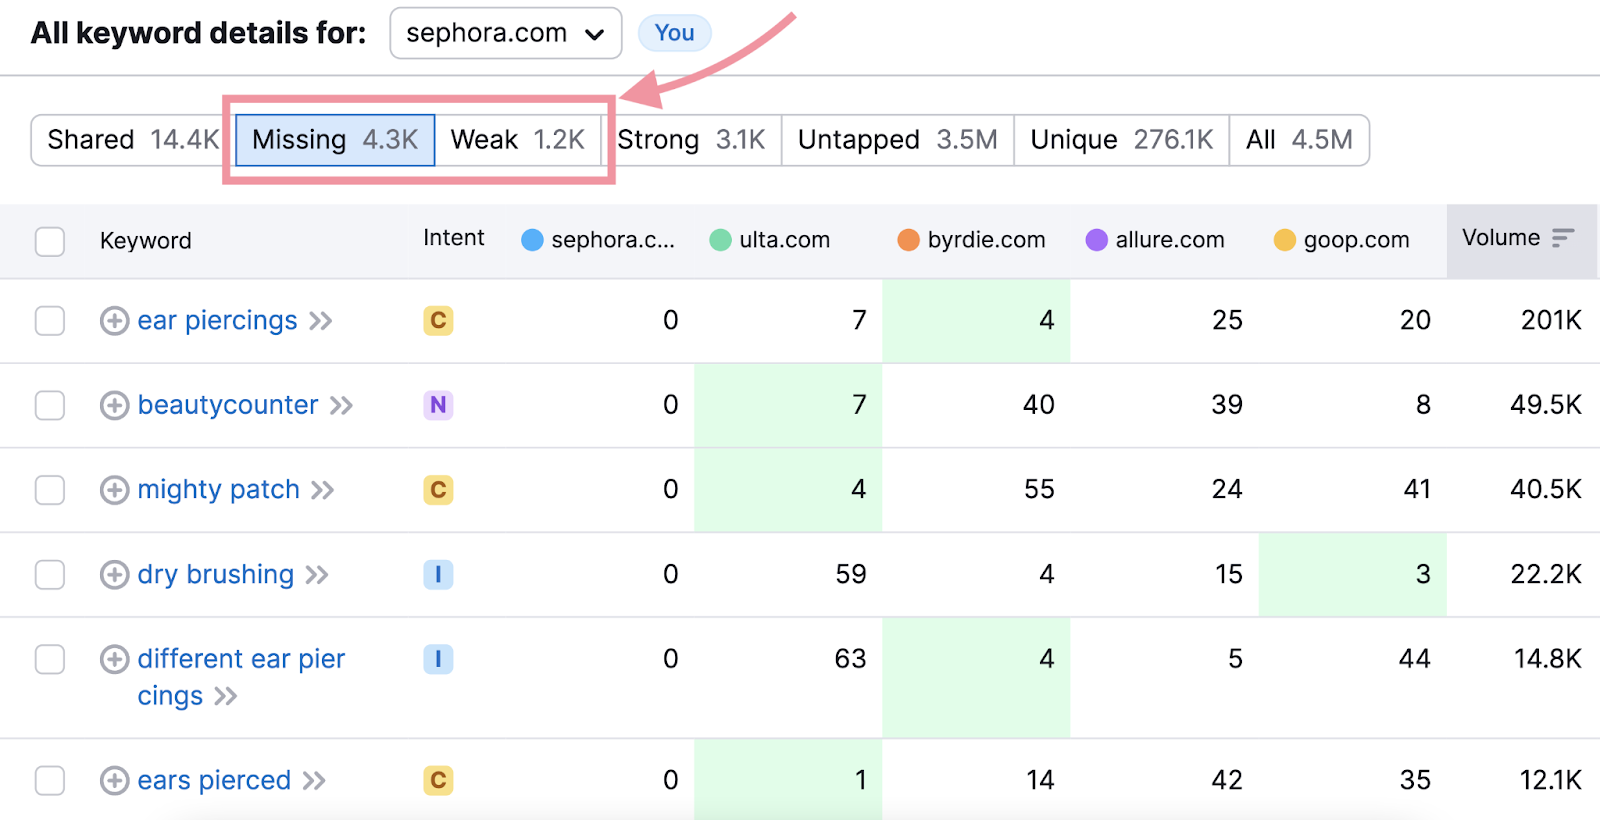Open ear piercings keyword link
Viewport: 1600px width, 820px height.
(x=217, y=320)
